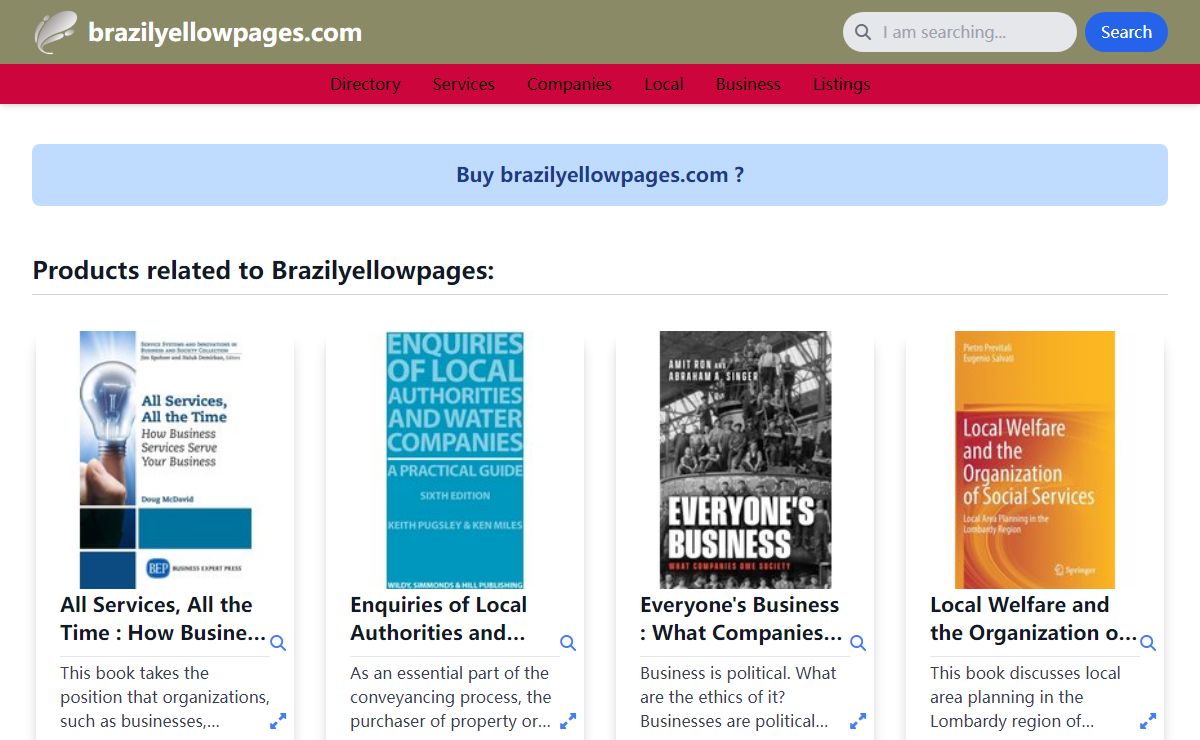Click the feather logo icon in header
The width and height of the screenshot is (1200, 740).
(55, 32)
